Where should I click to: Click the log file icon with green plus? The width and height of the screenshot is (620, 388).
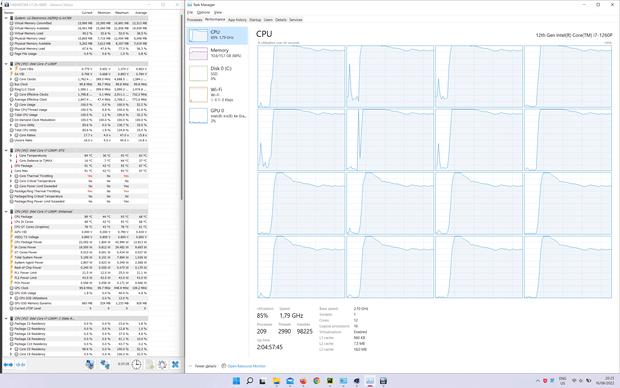[x=149, y=365]
